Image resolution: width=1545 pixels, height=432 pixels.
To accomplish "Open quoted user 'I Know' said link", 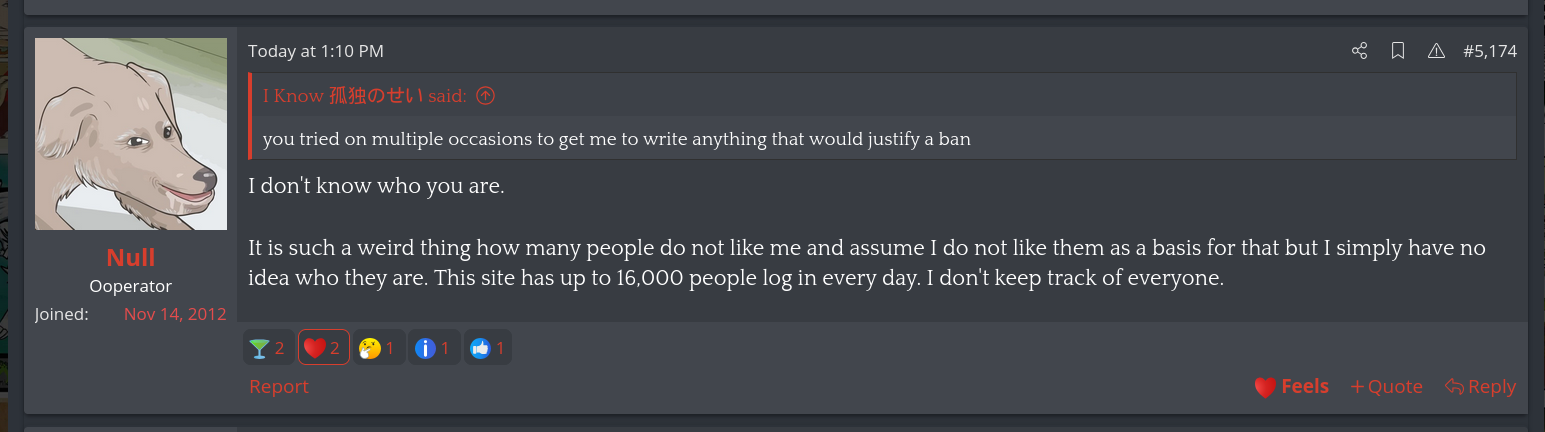I will (364, 96).
